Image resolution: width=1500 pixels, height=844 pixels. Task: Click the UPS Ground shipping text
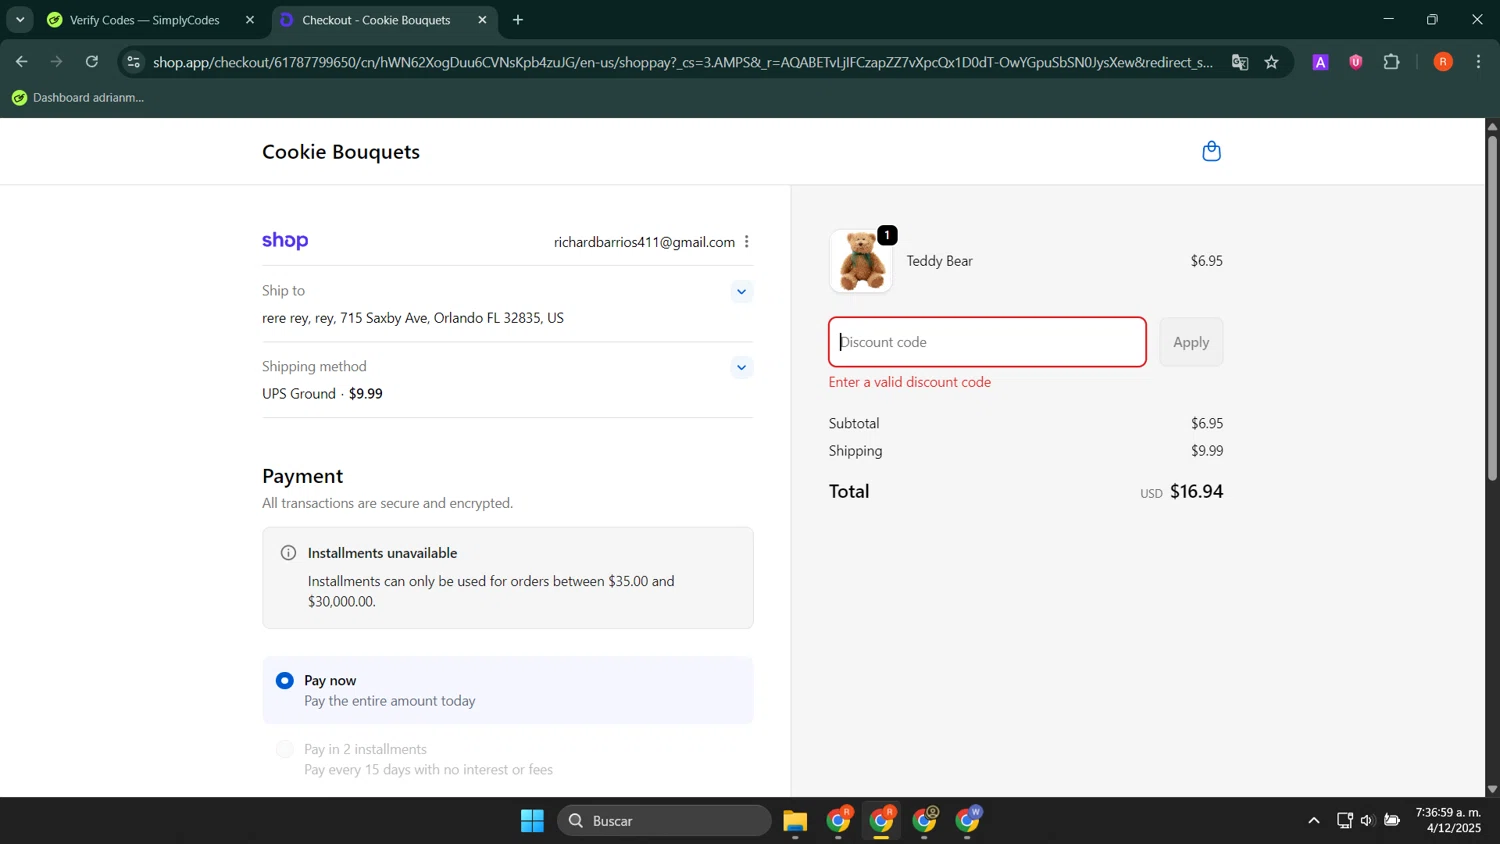(x=299, y=394)
